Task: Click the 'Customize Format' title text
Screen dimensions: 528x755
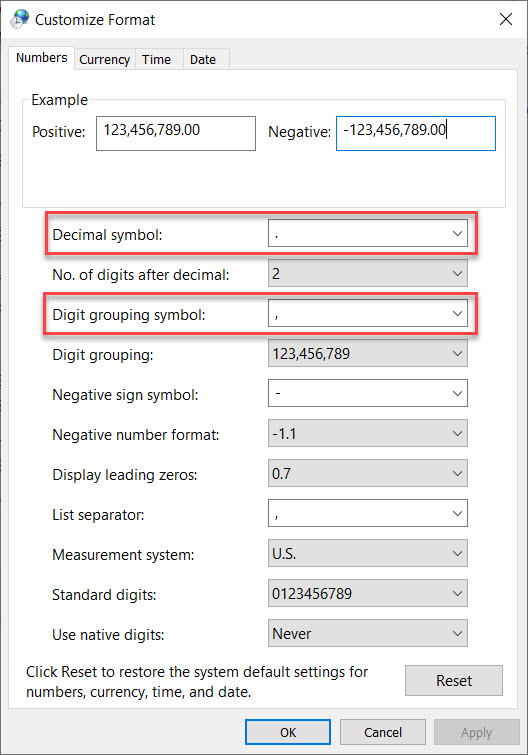Action: click(x=95, y=20)
